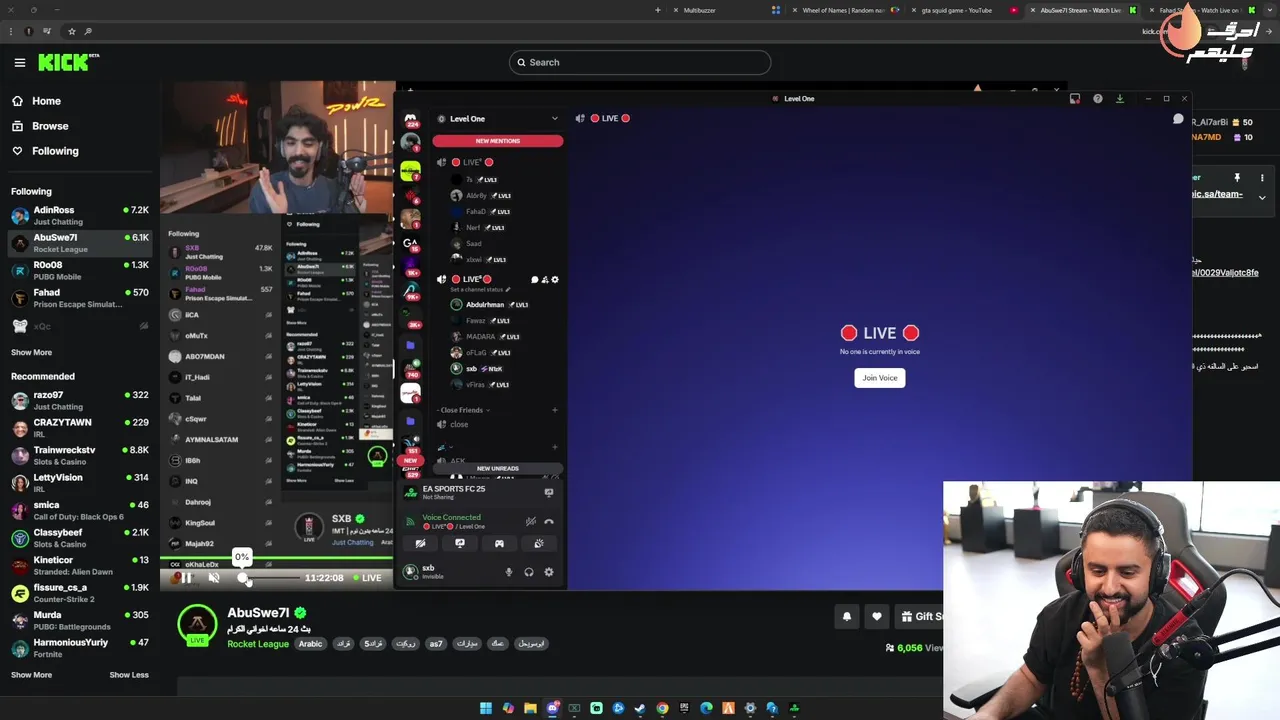Click New Mentions banner in Discord
Viewport: 1280px width, 720px height.
click(x=498, y=141)
